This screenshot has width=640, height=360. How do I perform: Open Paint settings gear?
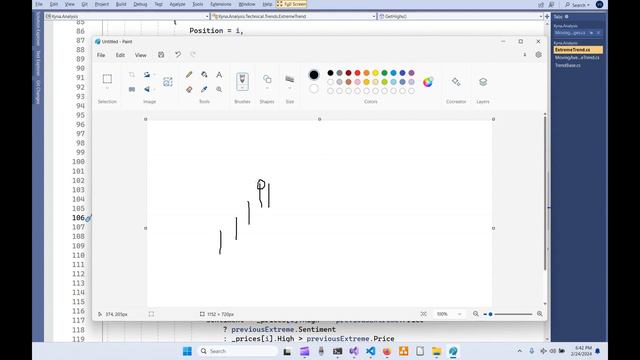point(538,55)
